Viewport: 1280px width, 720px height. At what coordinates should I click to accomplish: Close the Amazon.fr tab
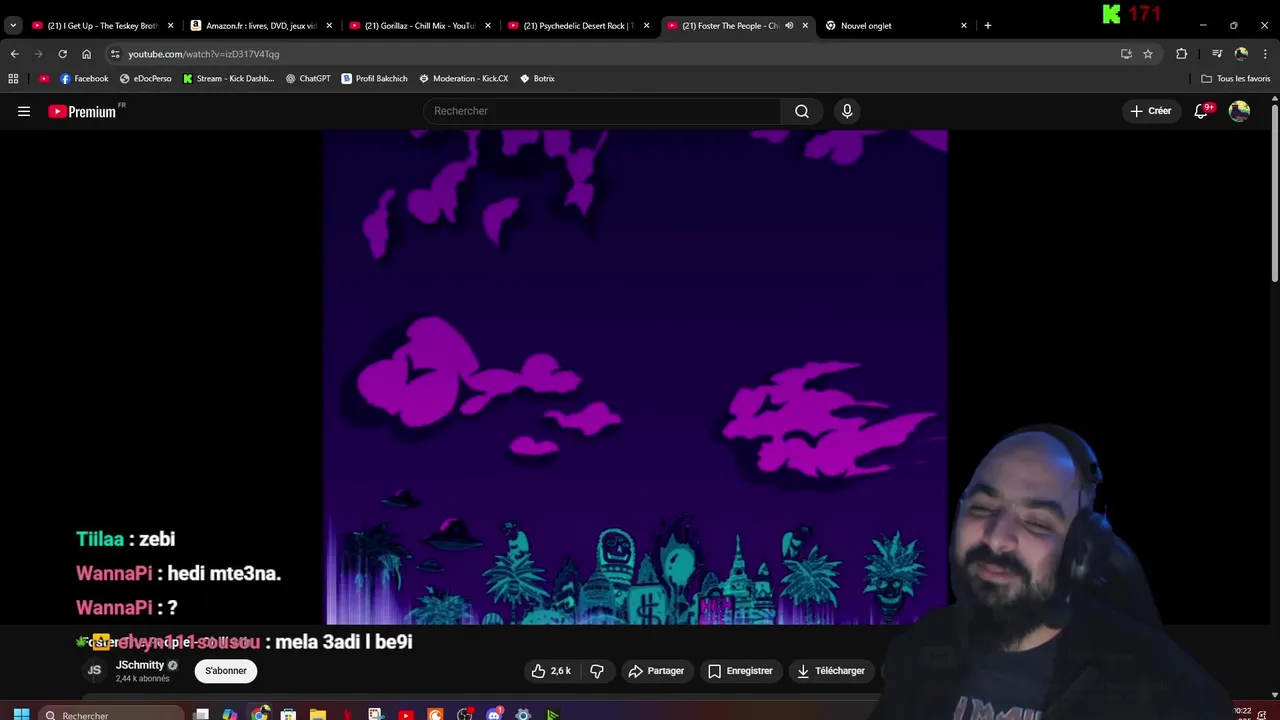tap(329, 26)
